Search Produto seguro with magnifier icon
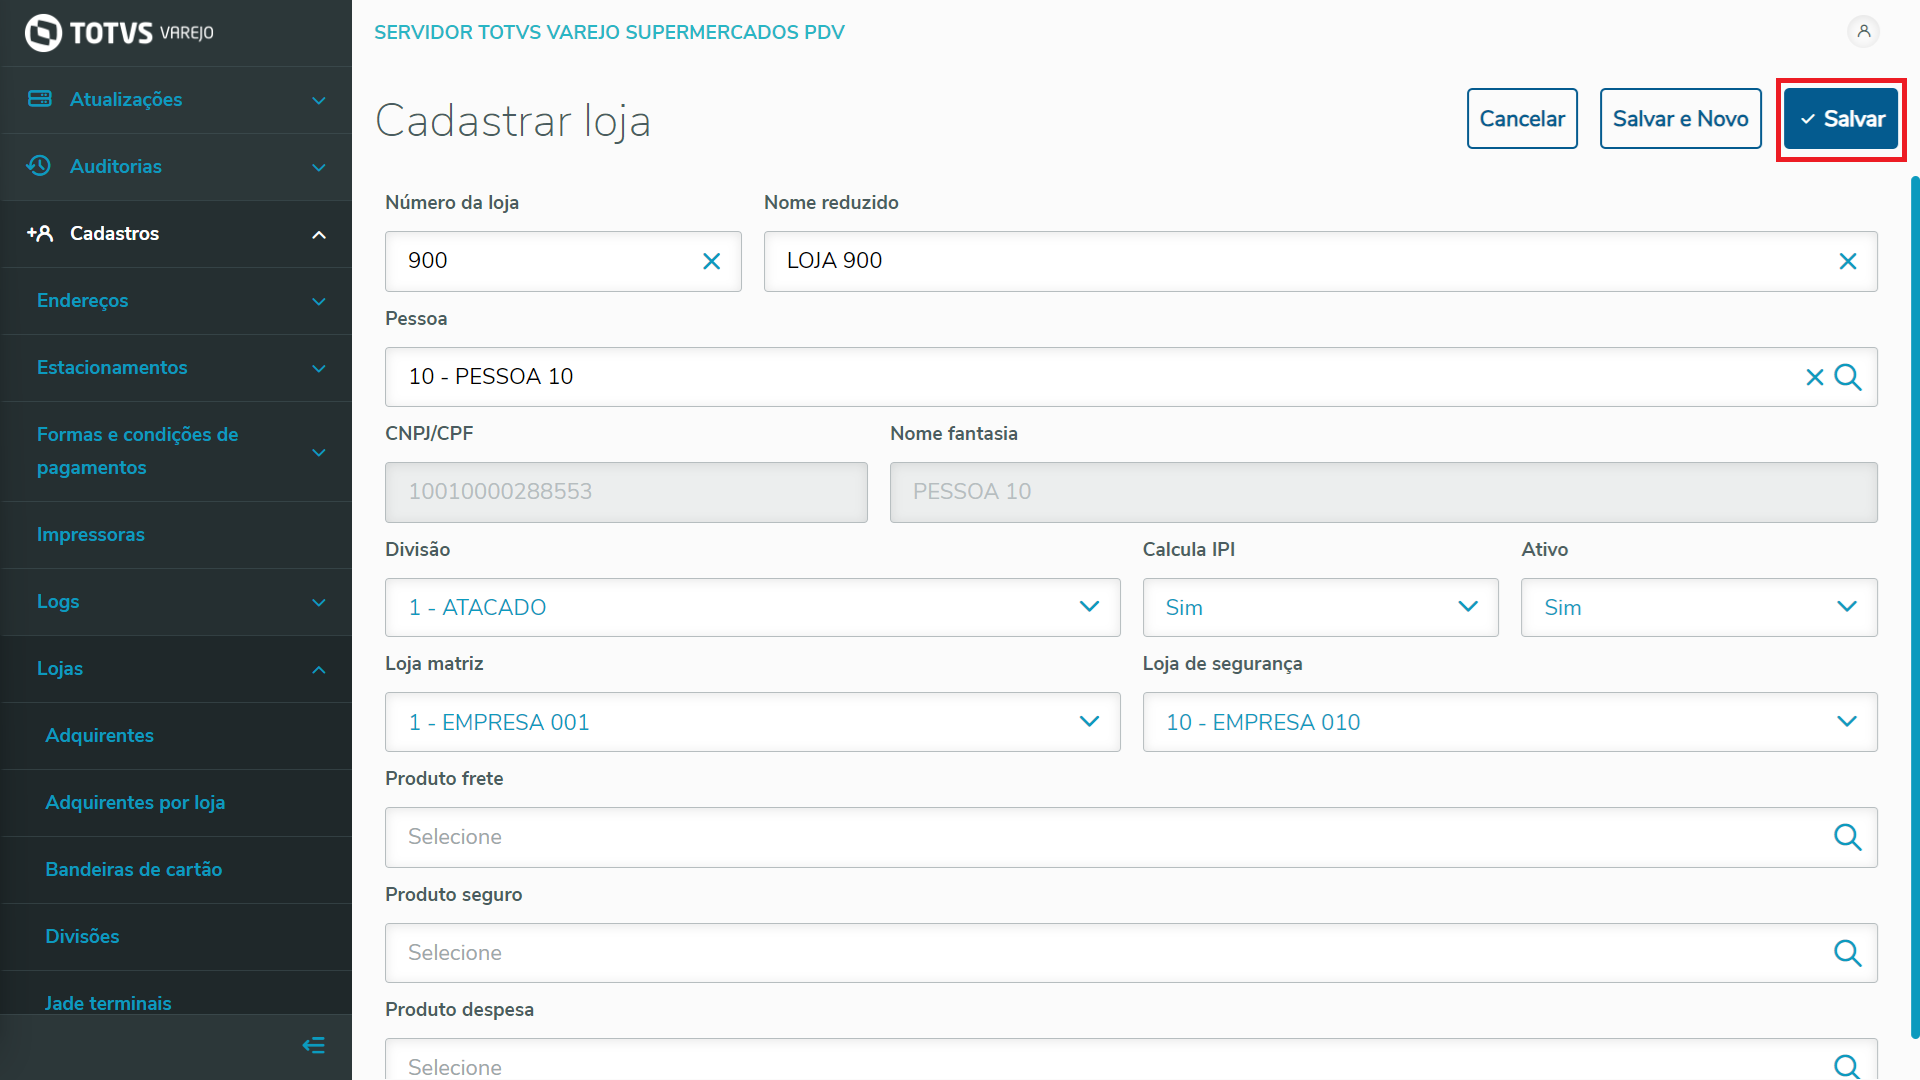Screen dimensions: 1920x1080 coord(1847,953)
